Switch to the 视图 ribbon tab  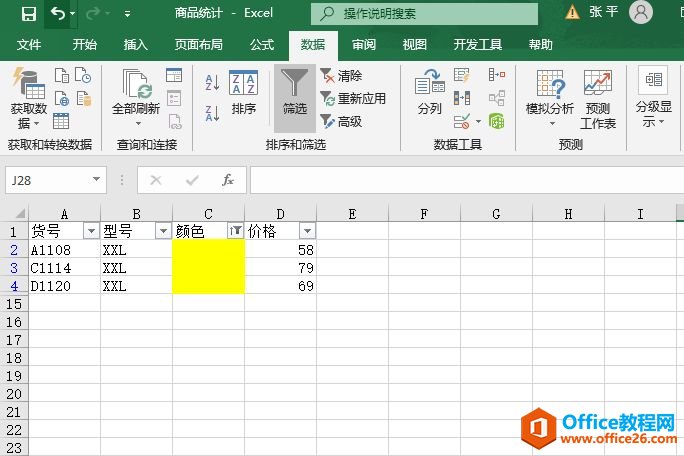[414, 45]
